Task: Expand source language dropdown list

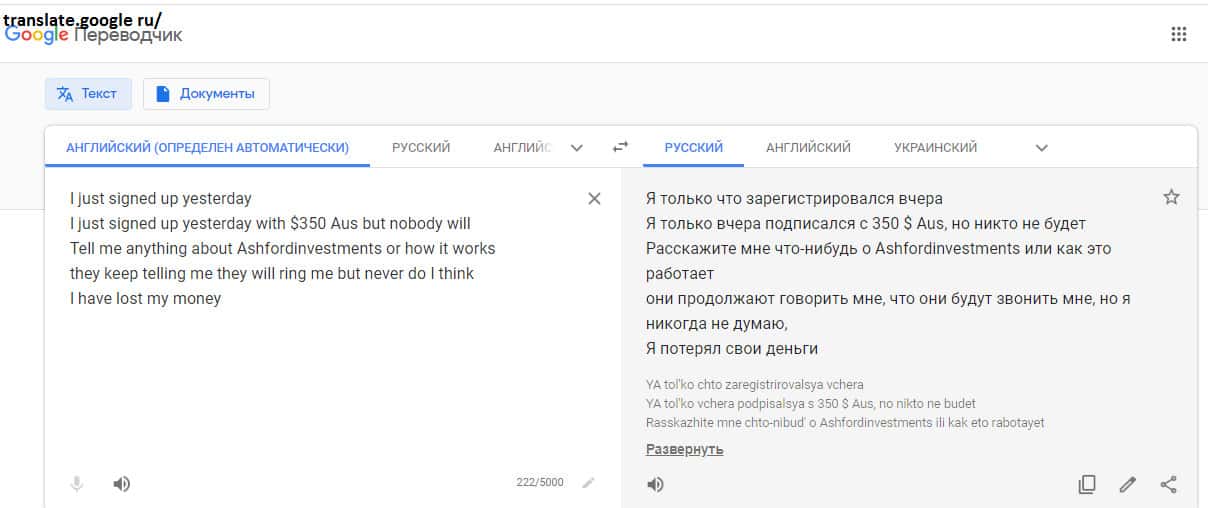Action: coord(576,148)
